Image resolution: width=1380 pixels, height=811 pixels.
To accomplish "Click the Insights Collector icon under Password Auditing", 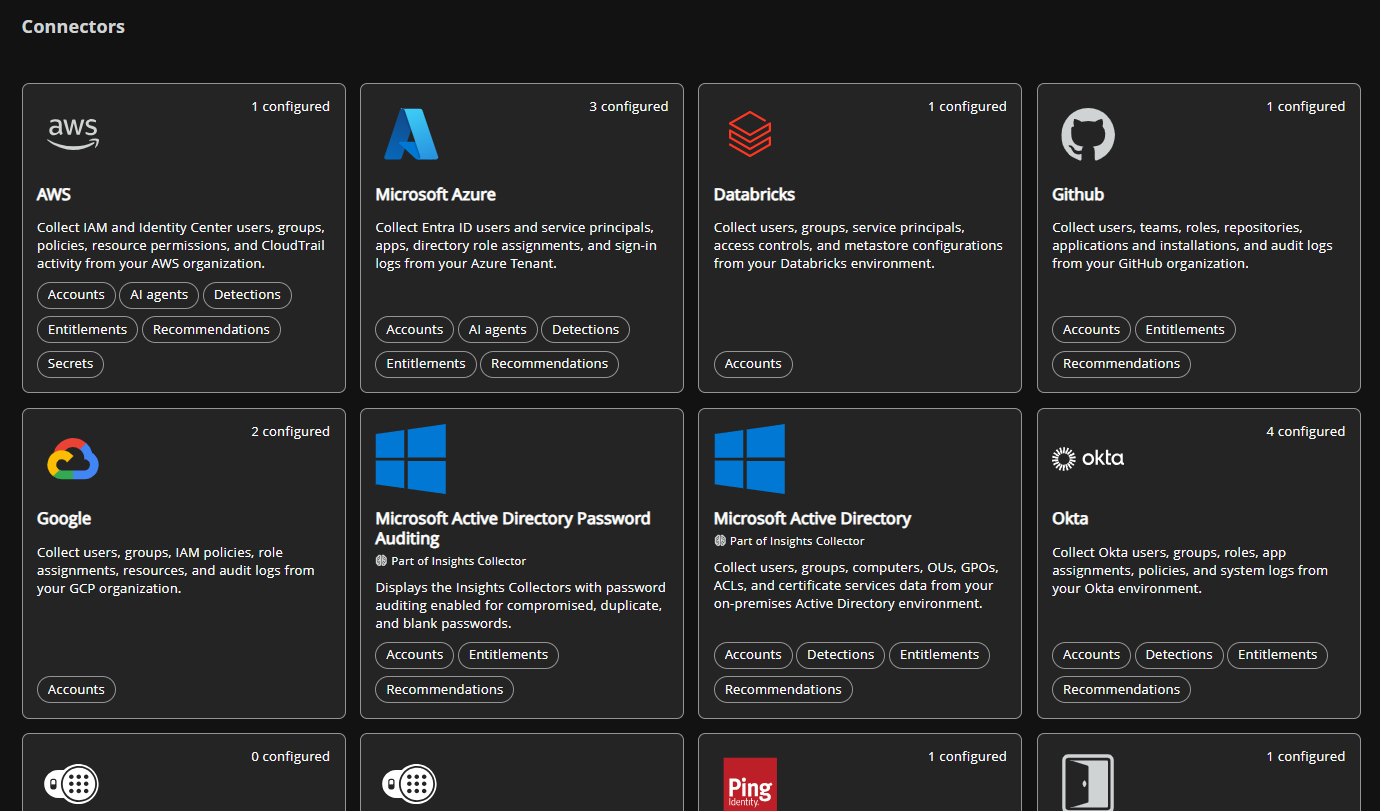I will tap(381, 561).
